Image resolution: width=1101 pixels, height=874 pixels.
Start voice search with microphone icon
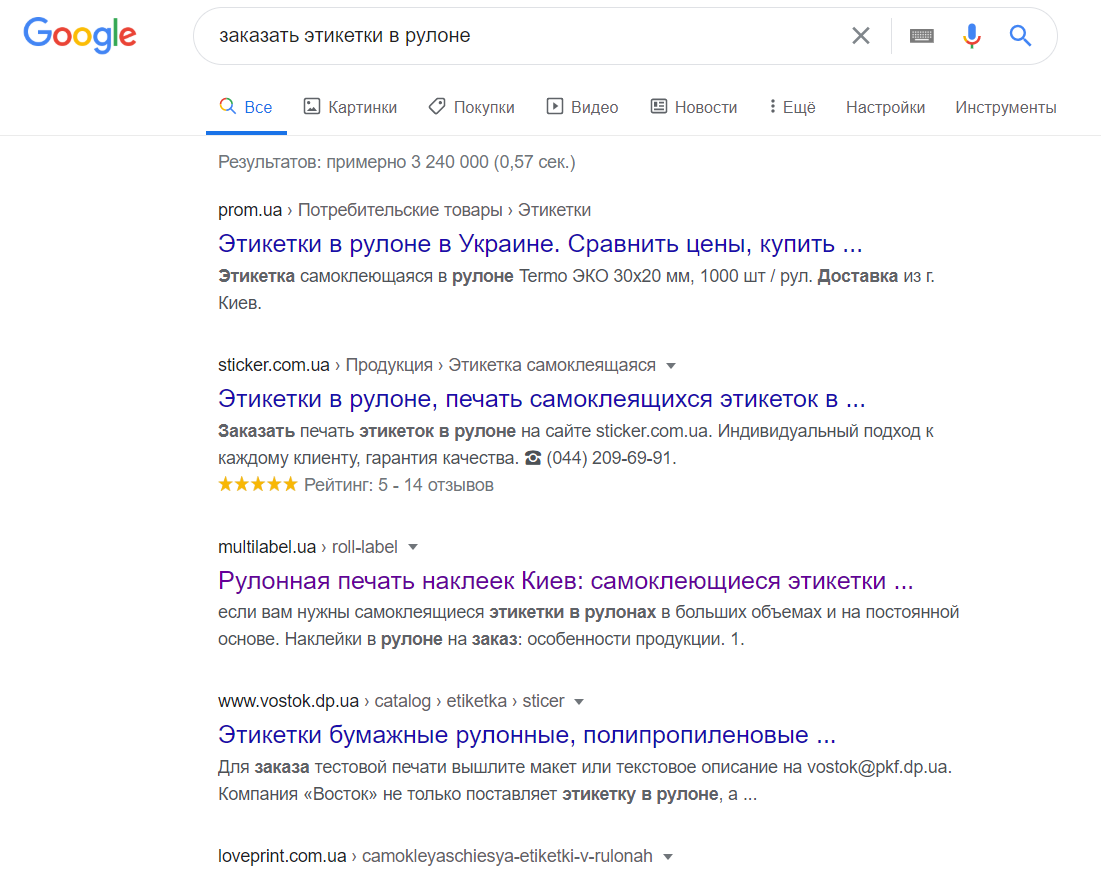[x=971, y=36]
